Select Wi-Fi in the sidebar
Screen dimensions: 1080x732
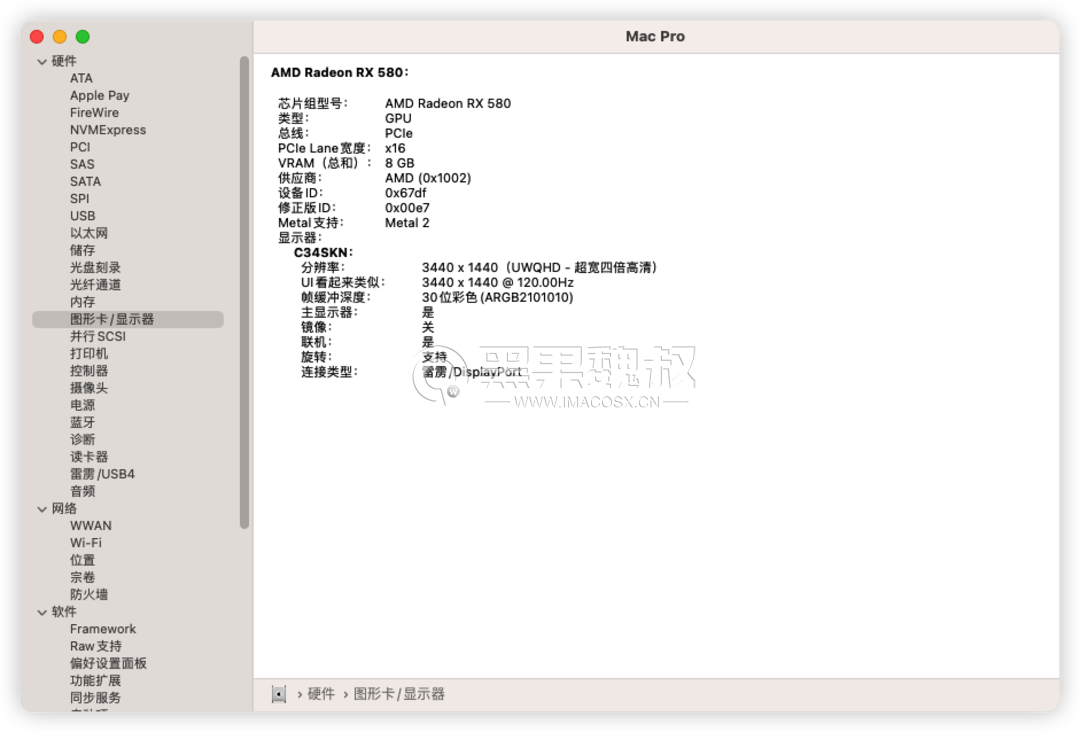(85, 543)
